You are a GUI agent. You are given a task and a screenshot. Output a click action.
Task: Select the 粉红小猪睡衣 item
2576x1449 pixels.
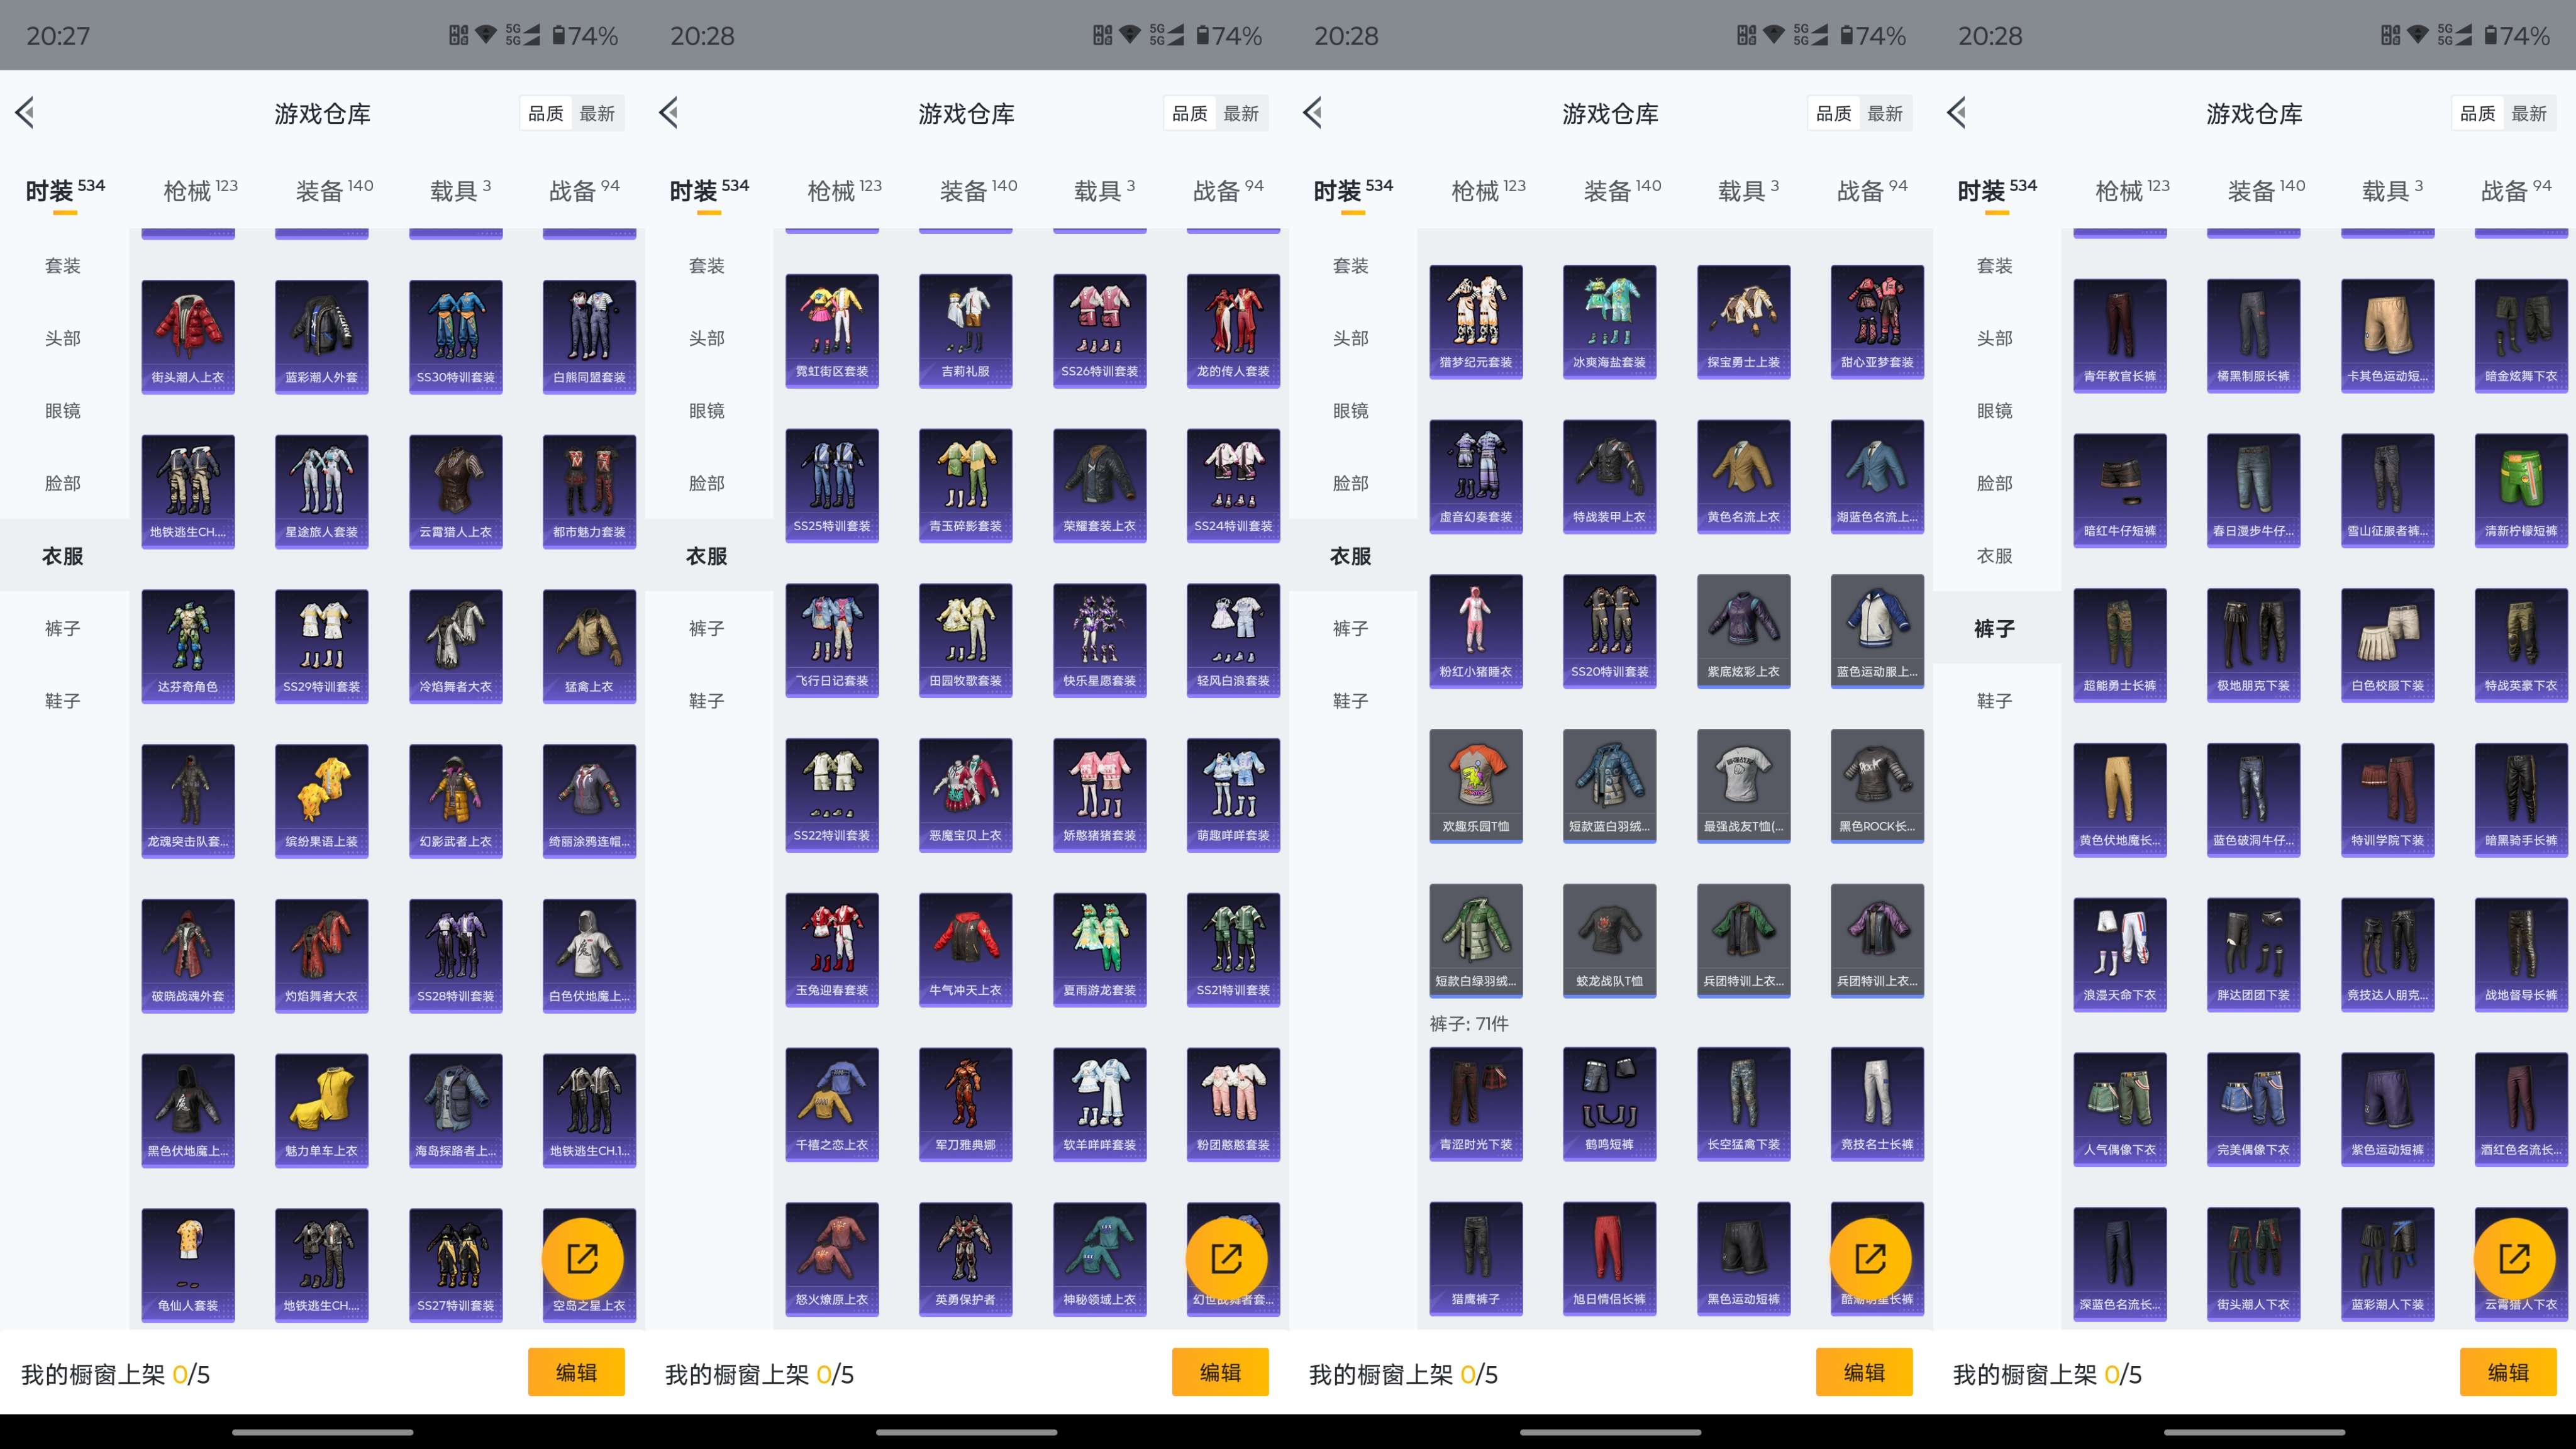click(1476, 630)
